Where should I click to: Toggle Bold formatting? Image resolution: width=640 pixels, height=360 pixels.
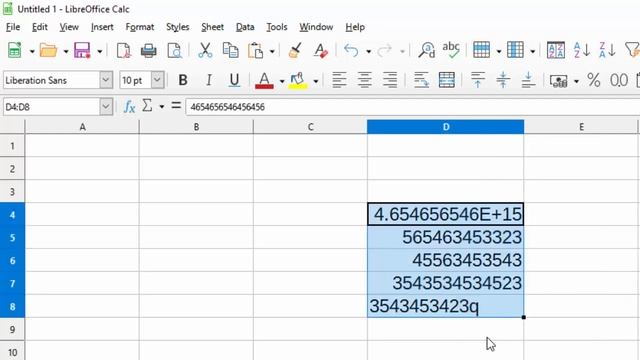tap(183, 80)
